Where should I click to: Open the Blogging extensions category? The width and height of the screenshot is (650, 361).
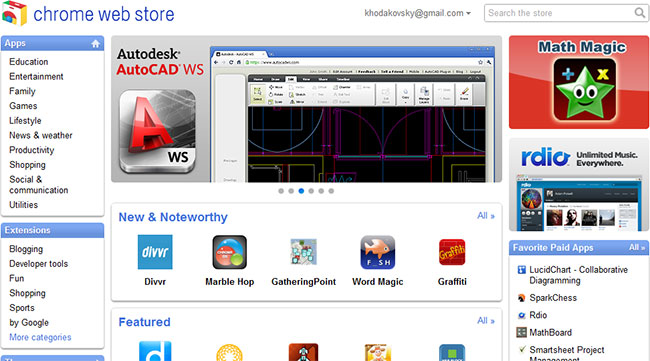click(26, 249)
